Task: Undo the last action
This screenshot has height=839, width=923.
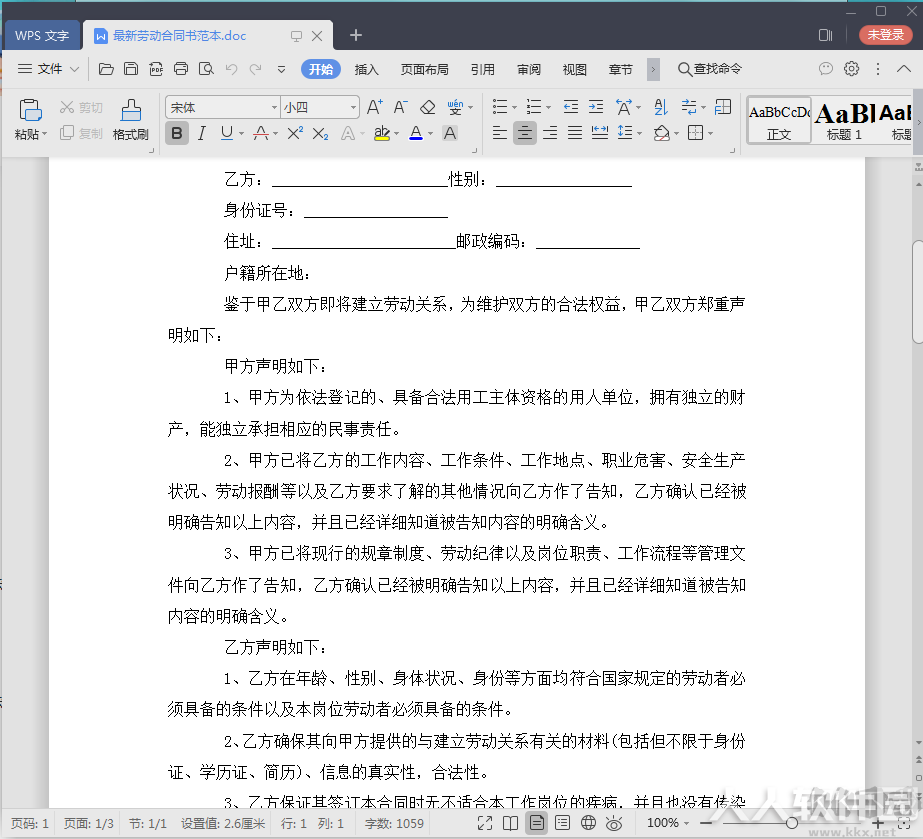Action: click(231, 69)
